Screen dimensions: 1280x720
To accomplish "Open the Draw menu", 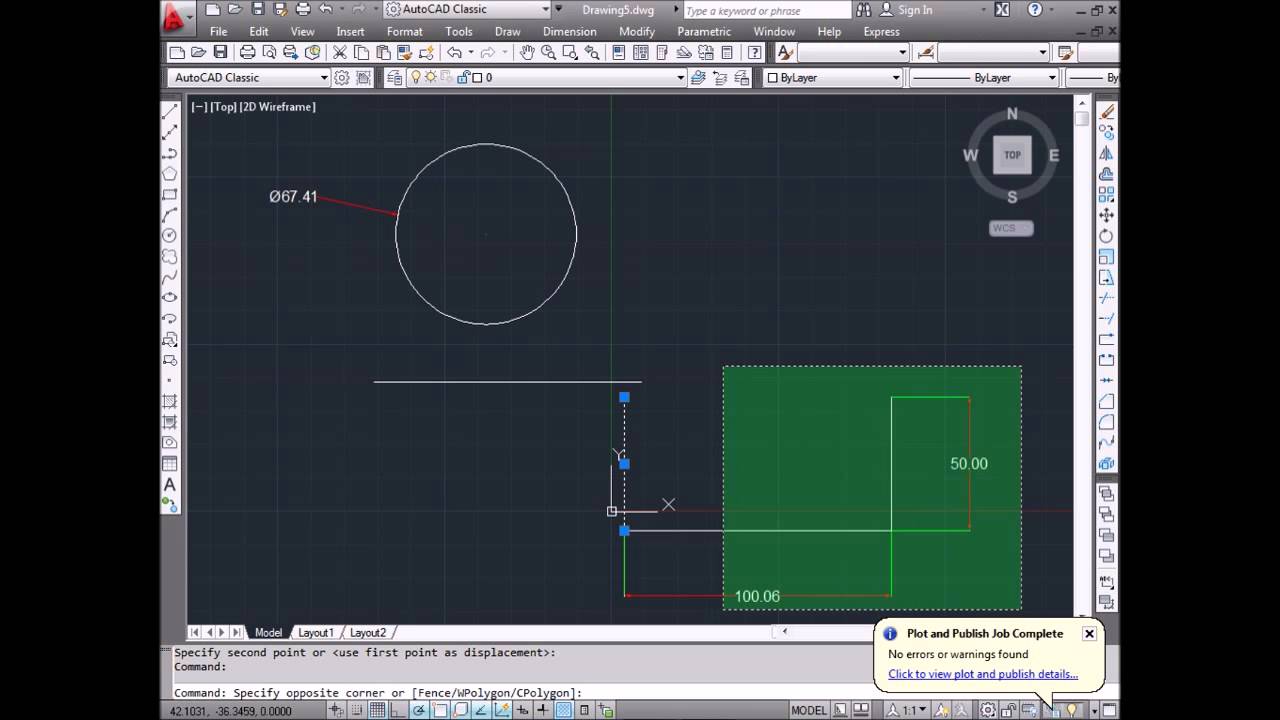I will [508, 31].
